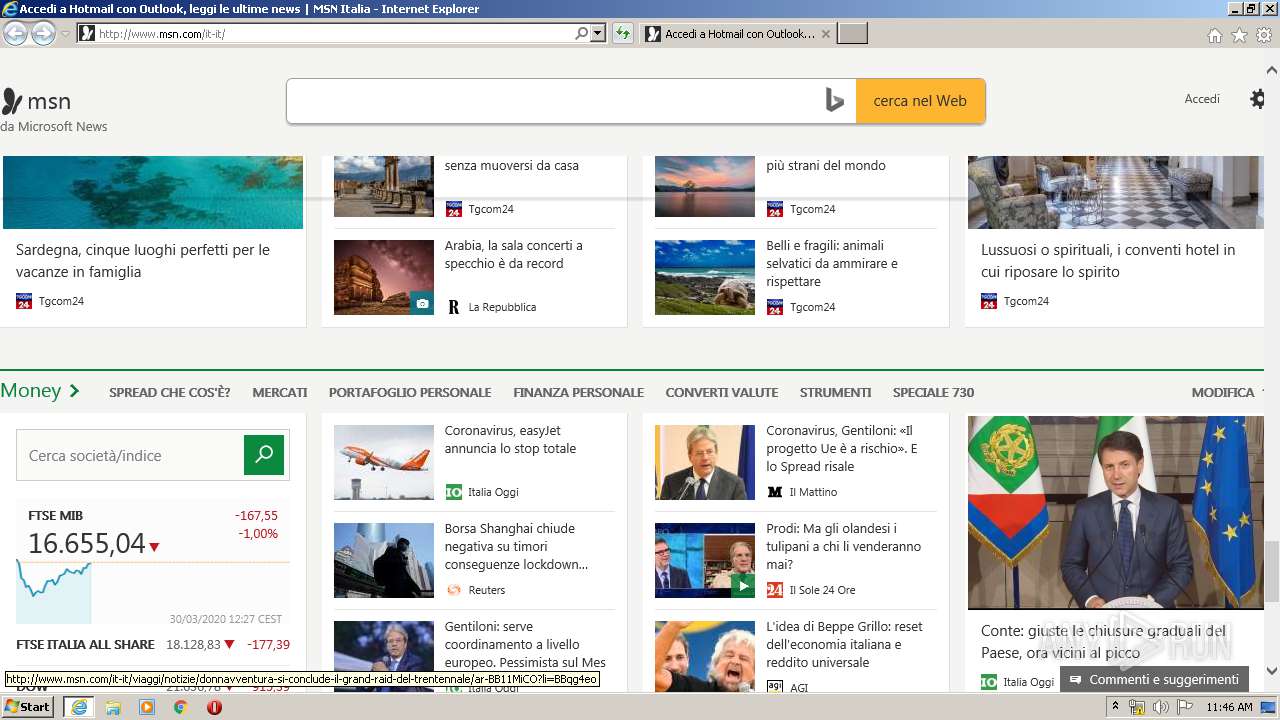Open the browser Home icon
Viewport: 1280px width, 720px height.
[1214, 35]
